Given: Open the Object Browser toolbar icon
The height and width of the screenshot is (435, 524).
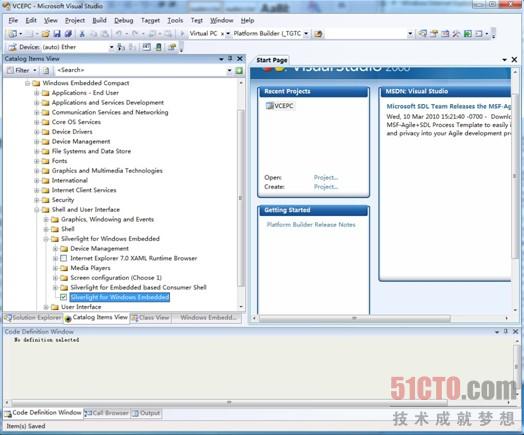Looking at the screenshot, I should coord(445,34).
